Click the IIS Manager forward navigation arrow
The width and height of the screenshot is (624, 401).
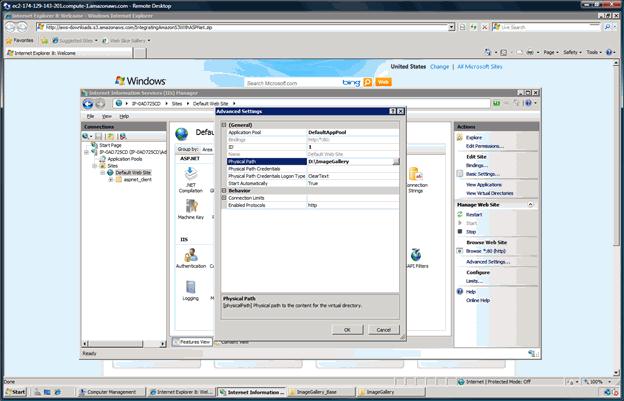pyautogui.click(x=100, y=104)
